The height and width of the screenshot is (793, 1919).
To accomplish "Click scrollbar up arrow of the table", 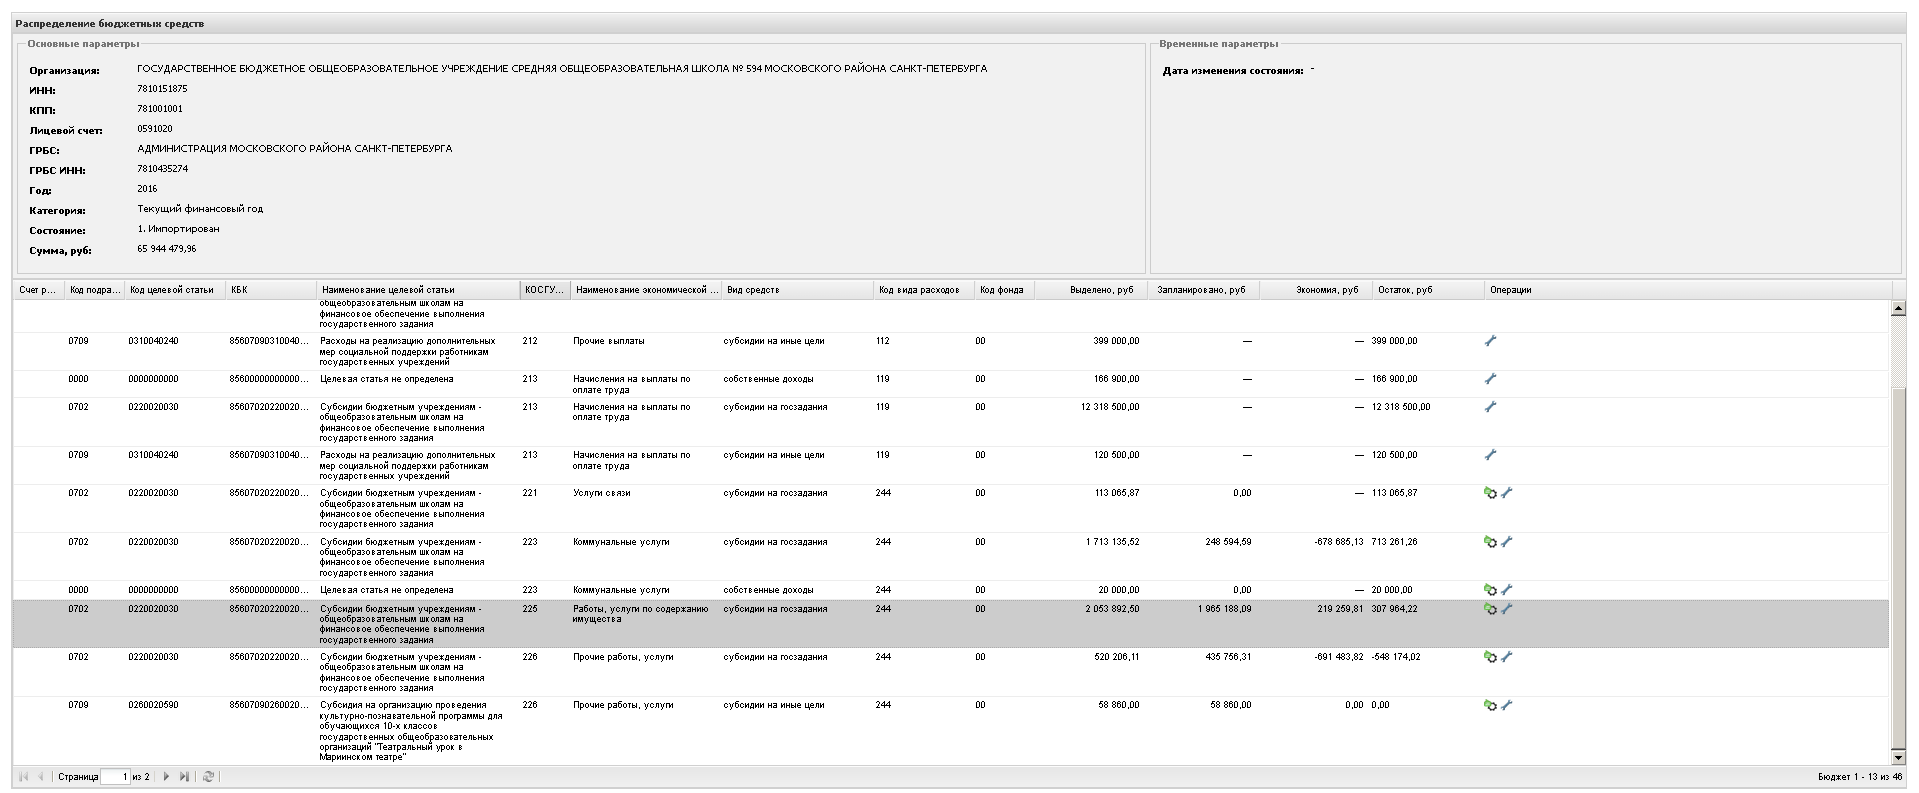I will [1898, 309].
